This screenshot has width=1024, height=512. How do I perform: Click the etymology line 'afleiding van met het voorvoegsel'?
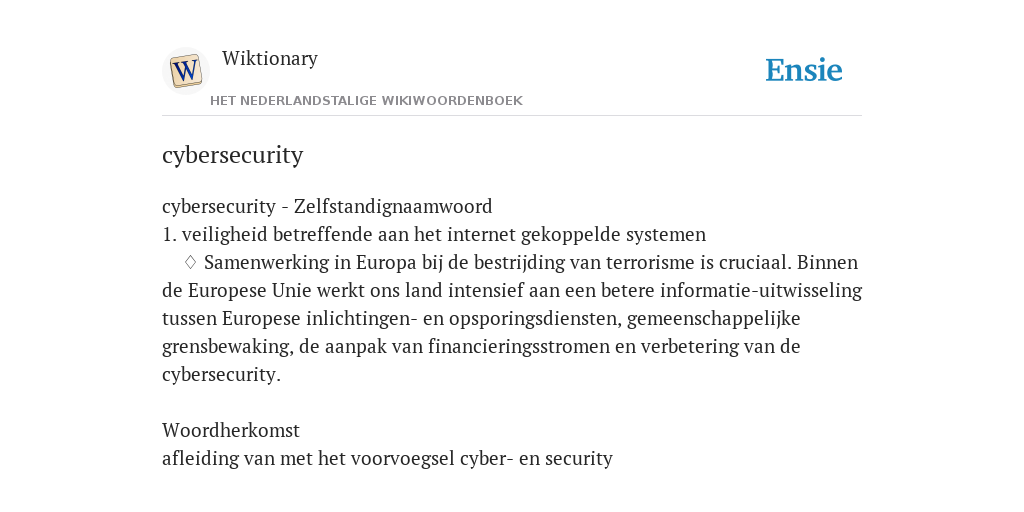click(x=387, y=458)
